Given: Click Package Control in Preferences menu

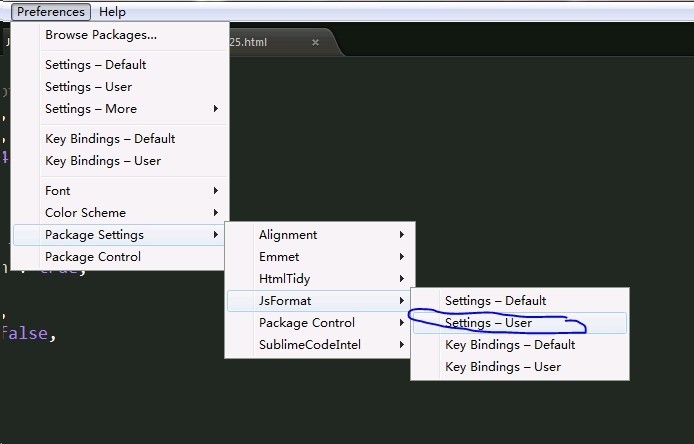Looking at the screenshot, I should 119,257.
